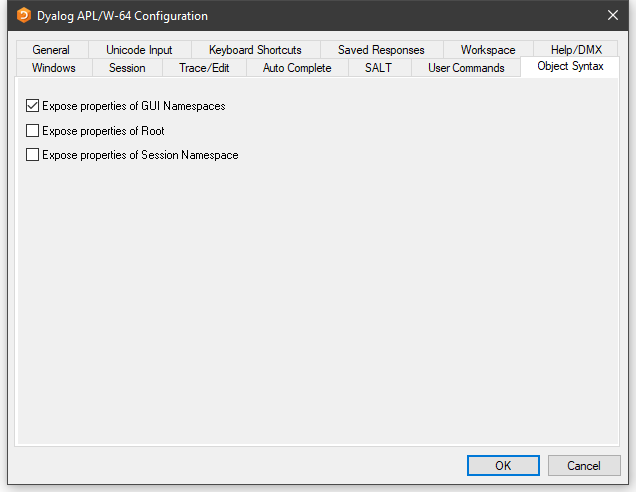This screenshot has width=636, height=492.
Task: Go to the Keyboard Shortcuts tab
Action: point(255,50)
